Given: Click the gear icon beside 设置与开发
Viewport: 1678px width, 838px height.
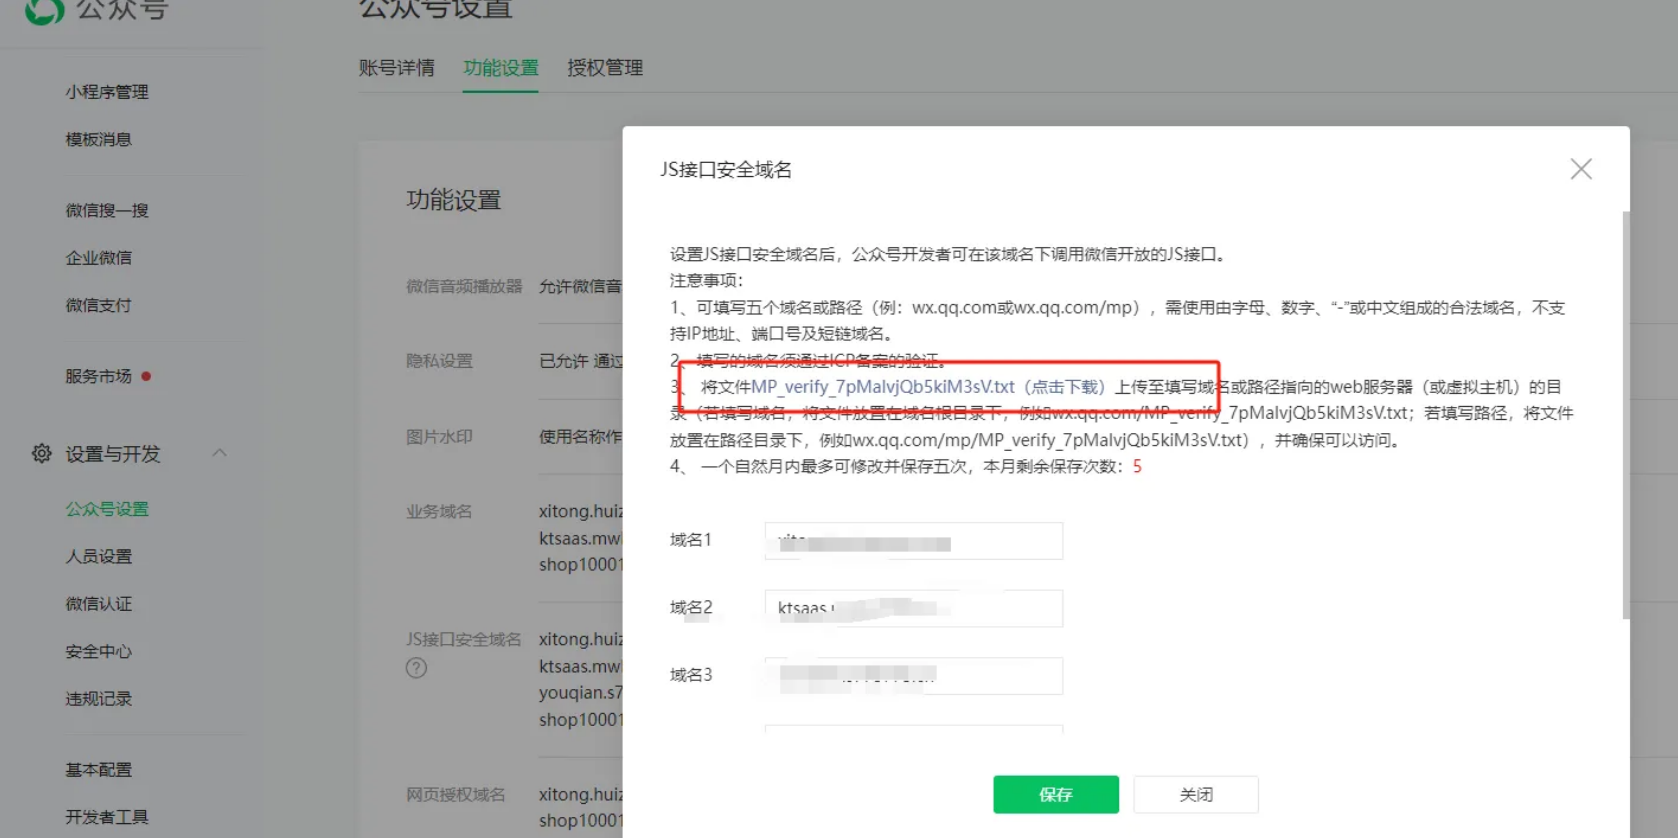Looking at the screenshot, I should [x=41, y=453].
